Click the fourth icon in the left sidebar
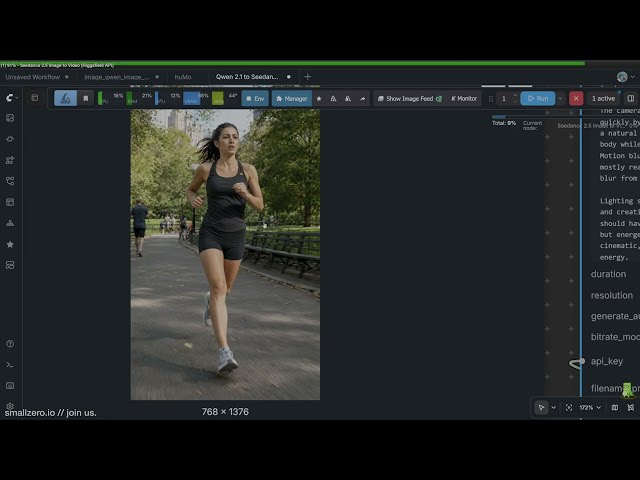 (10, 181)
